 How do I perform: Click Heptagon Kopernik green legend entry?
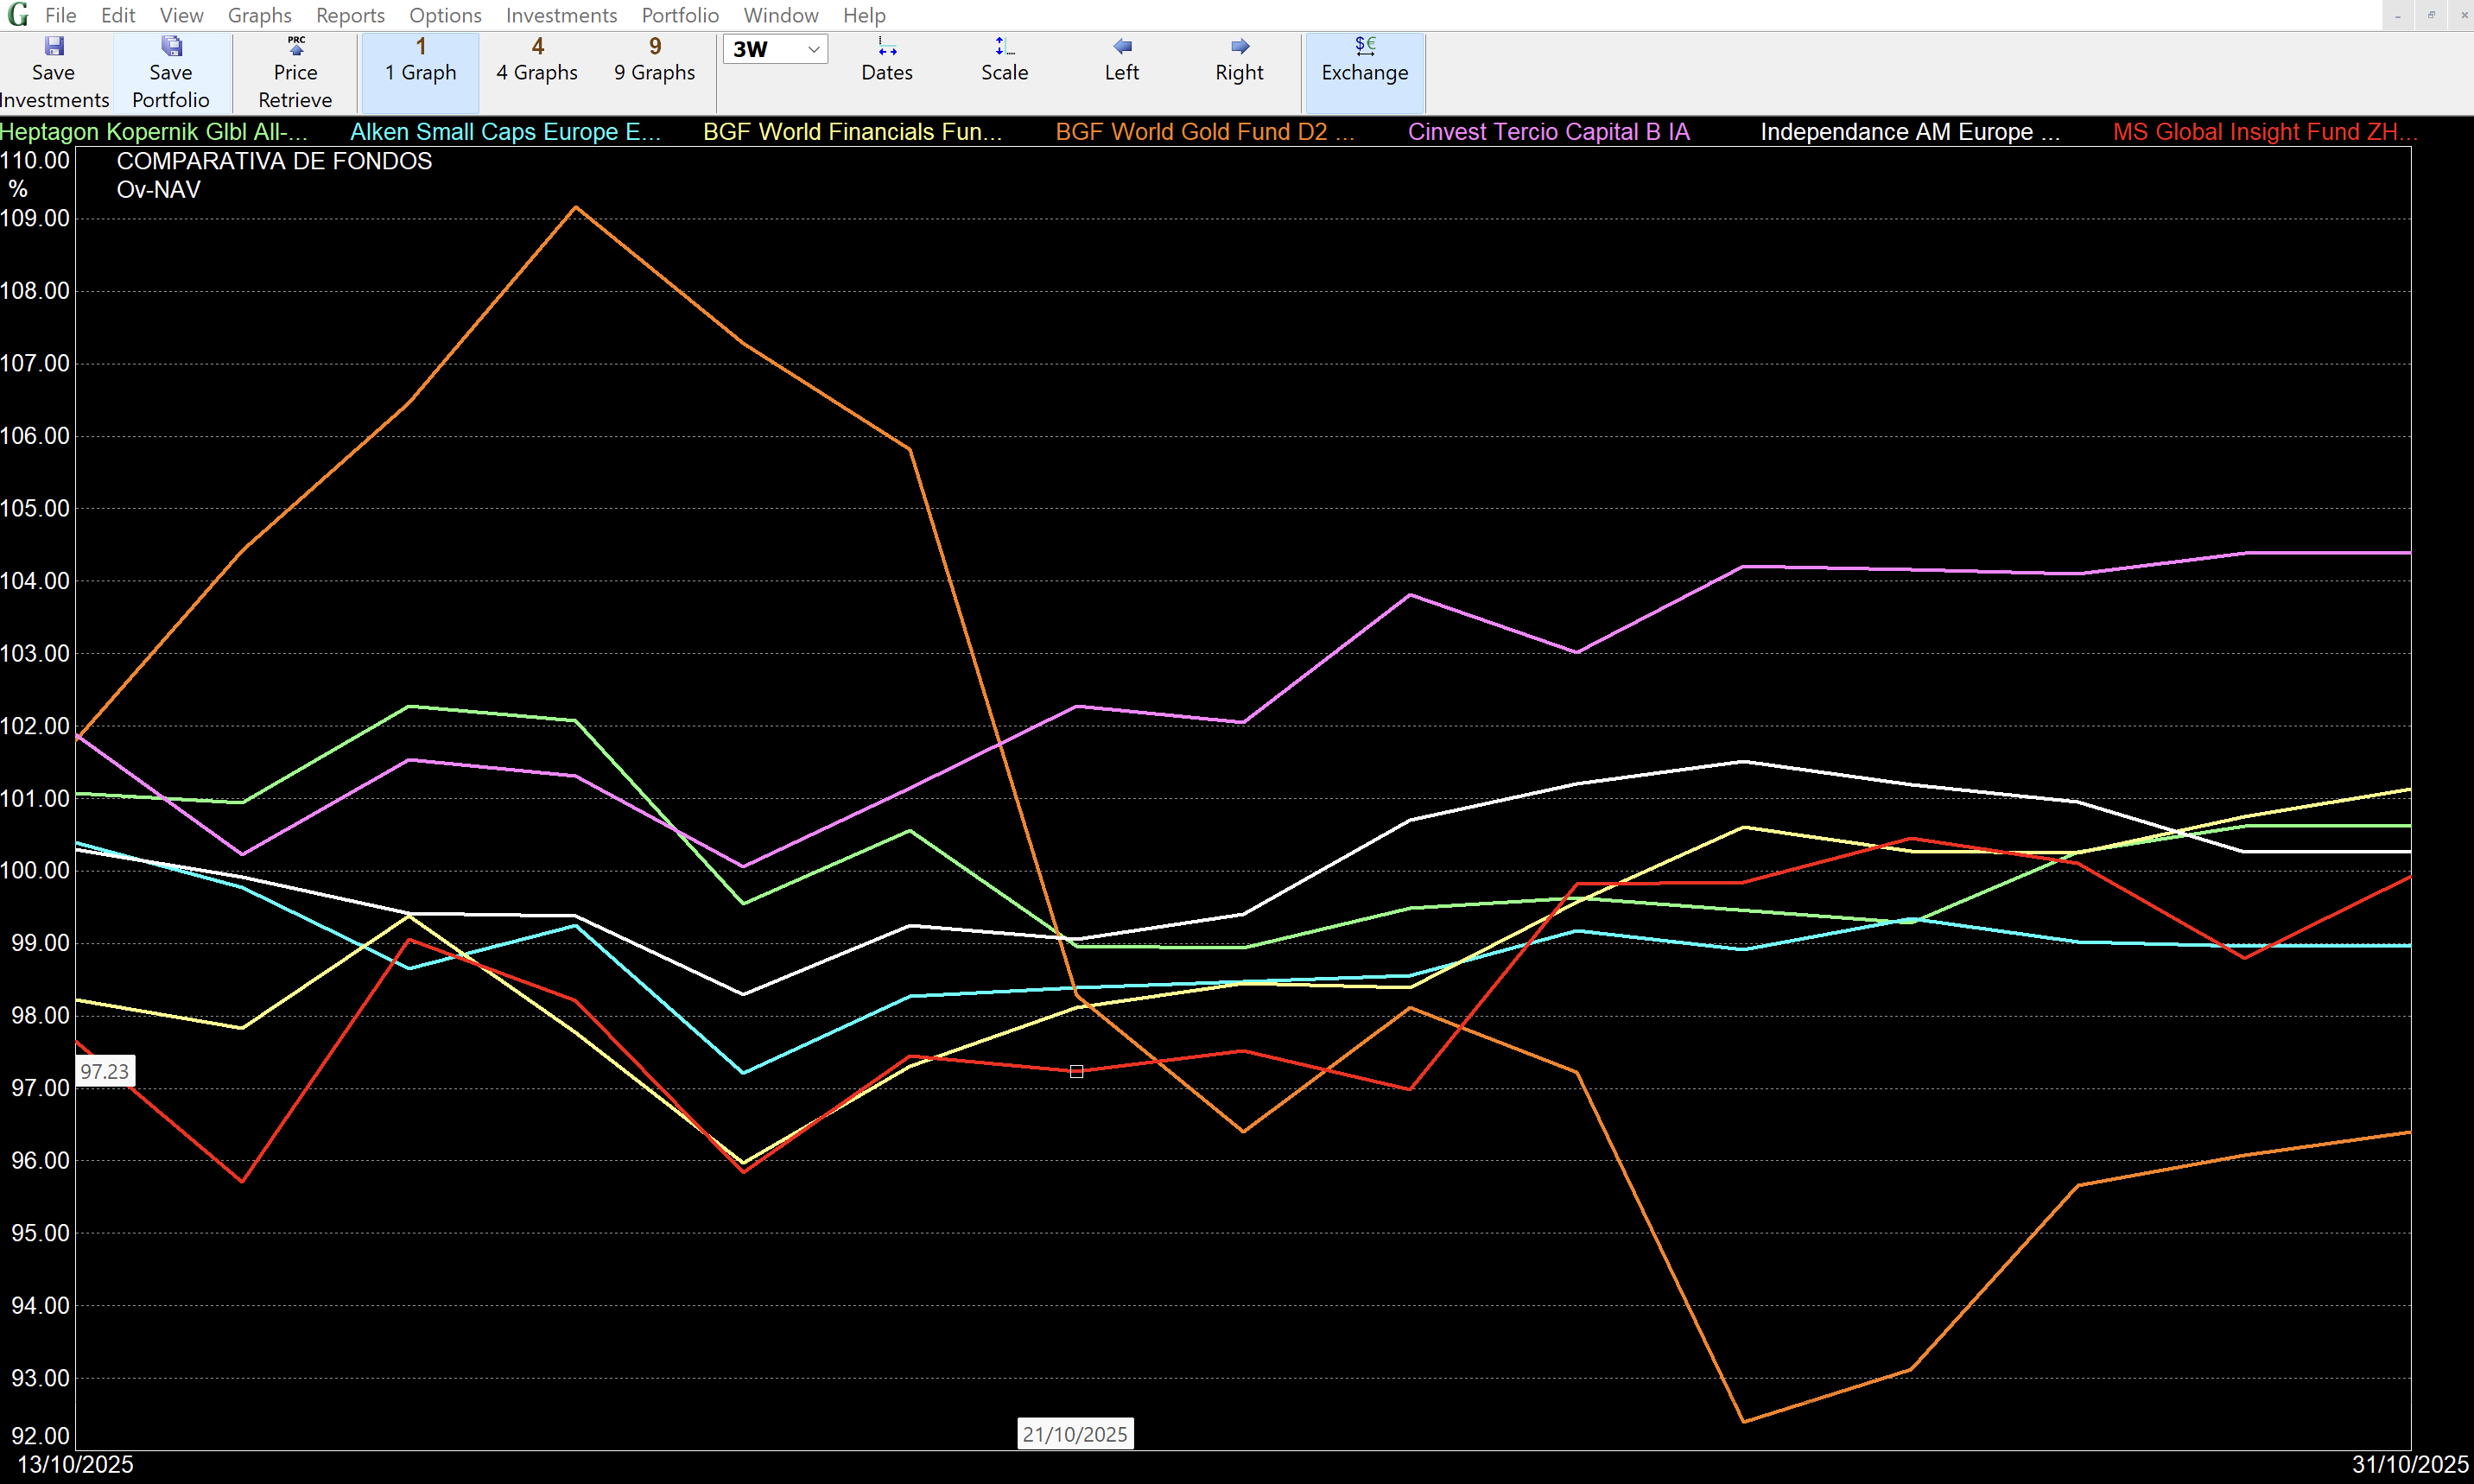point(154,132)
